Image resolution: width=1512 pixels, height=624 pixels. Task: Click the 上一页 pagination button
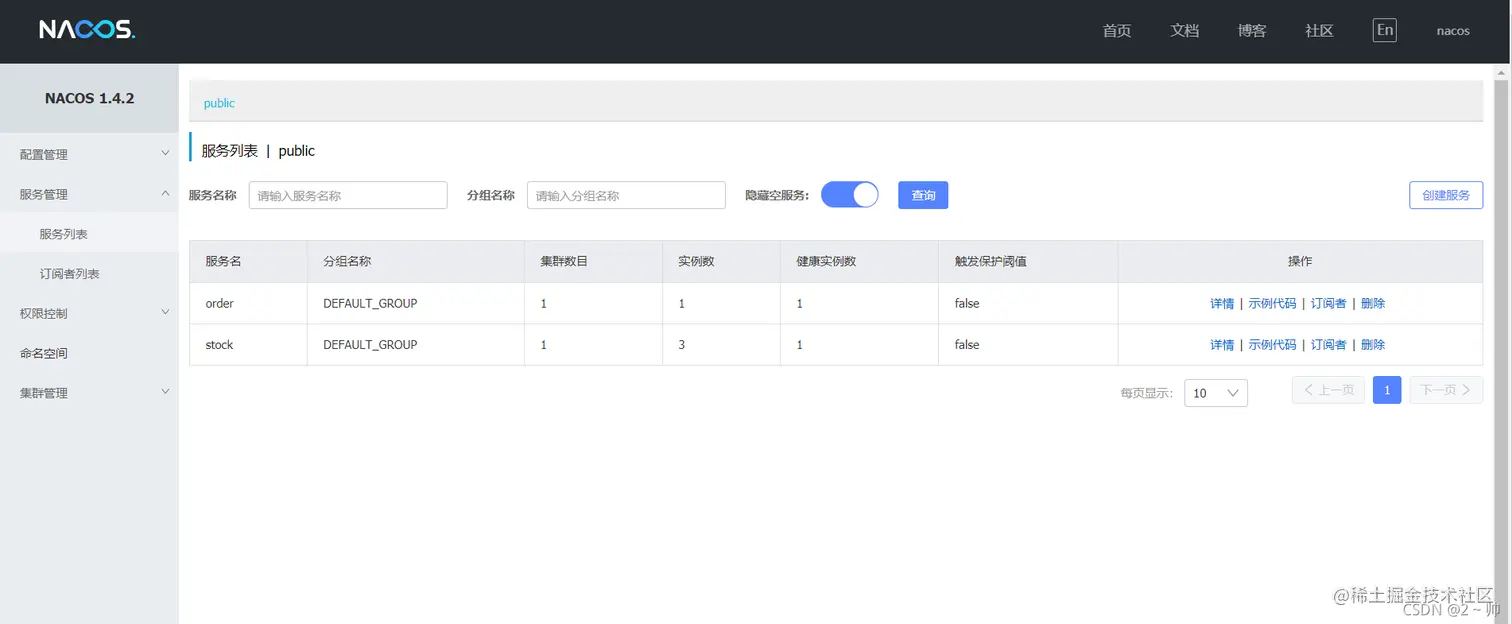coord(1328,390)
